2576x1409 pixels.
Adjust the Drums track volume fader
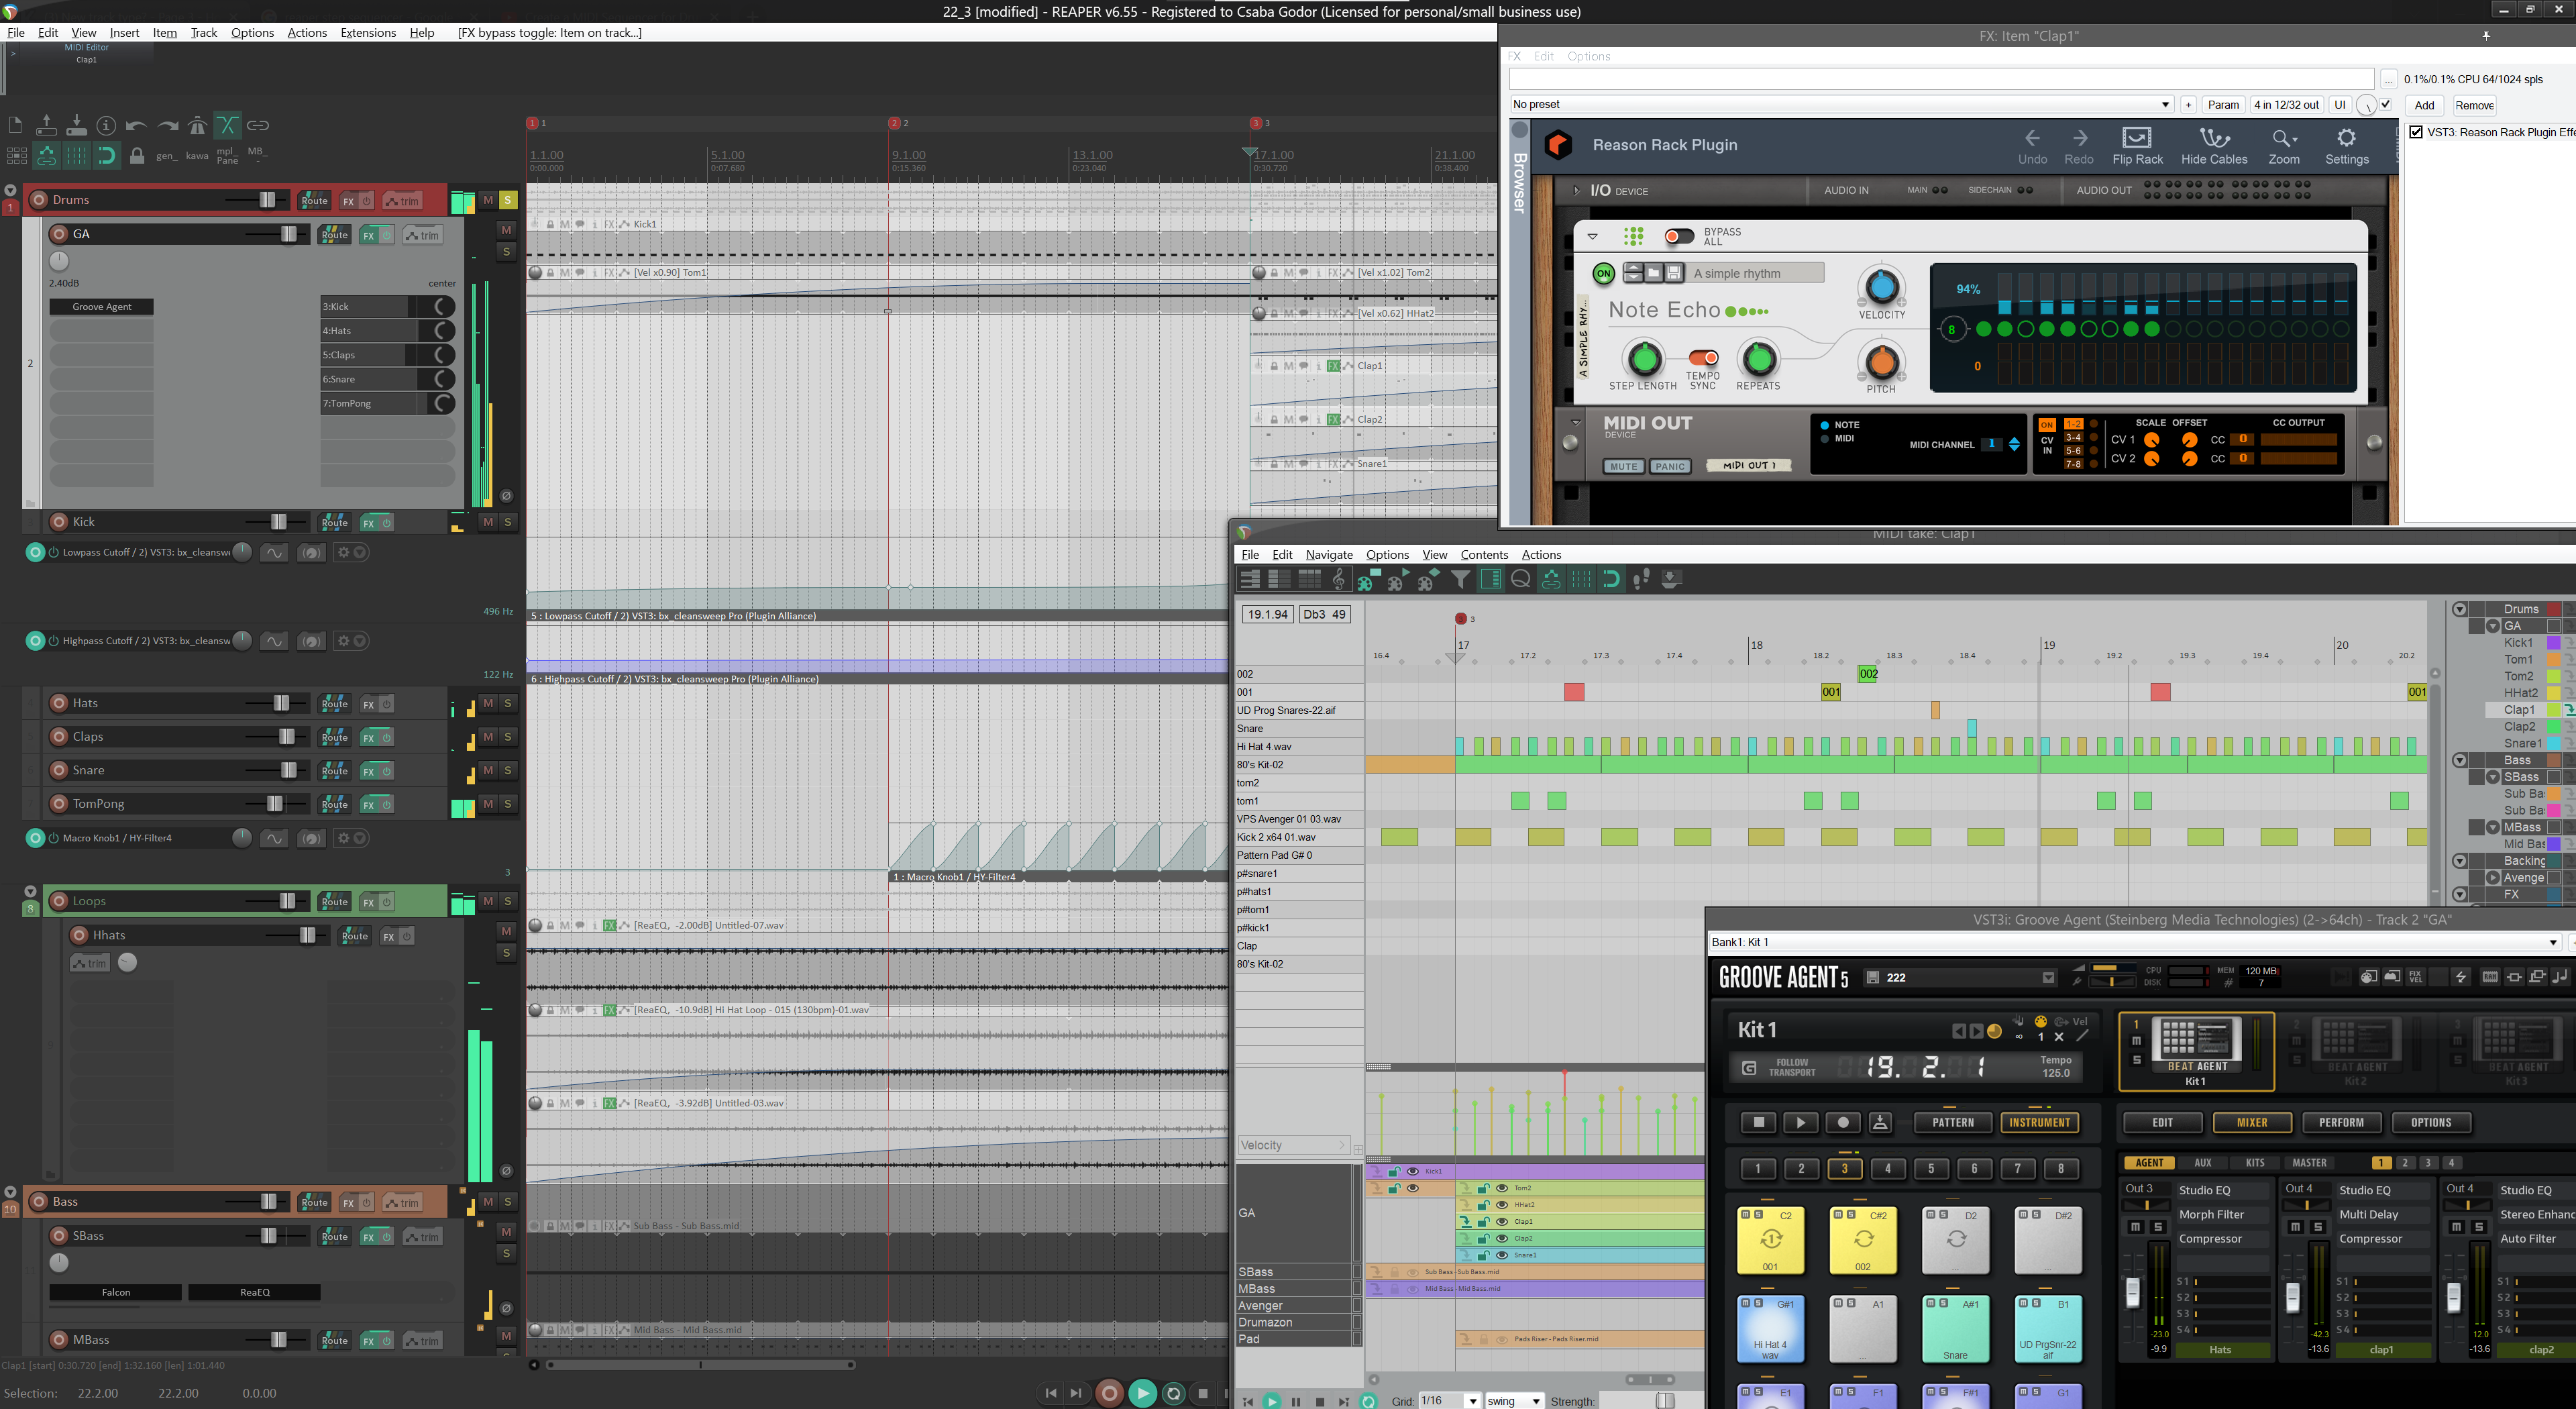(x=267, y=200)
